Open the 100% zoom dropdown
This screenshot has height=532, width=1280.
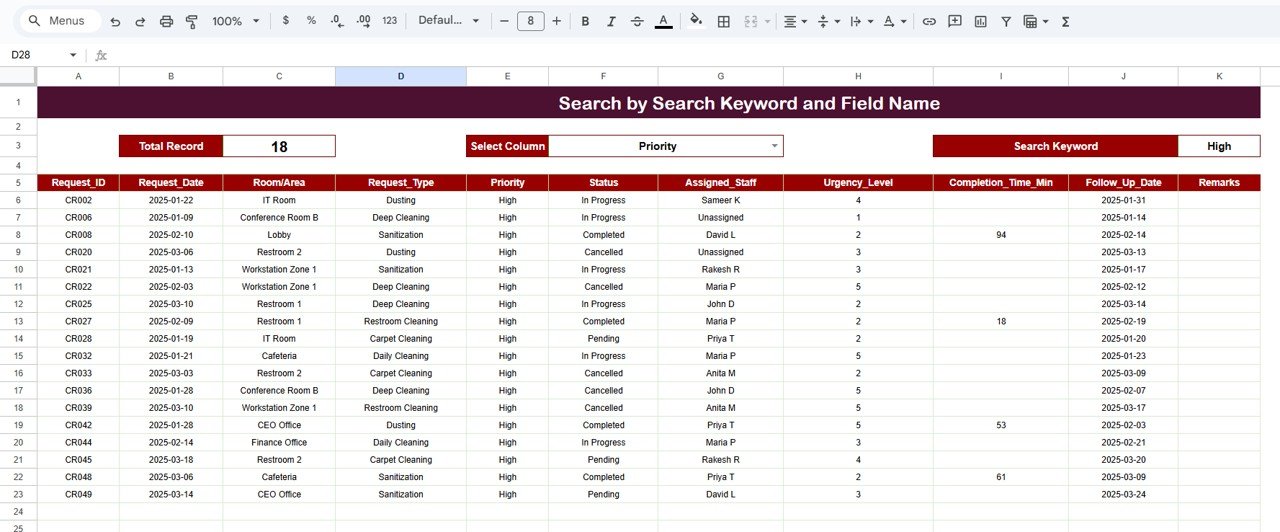point(236,21)
